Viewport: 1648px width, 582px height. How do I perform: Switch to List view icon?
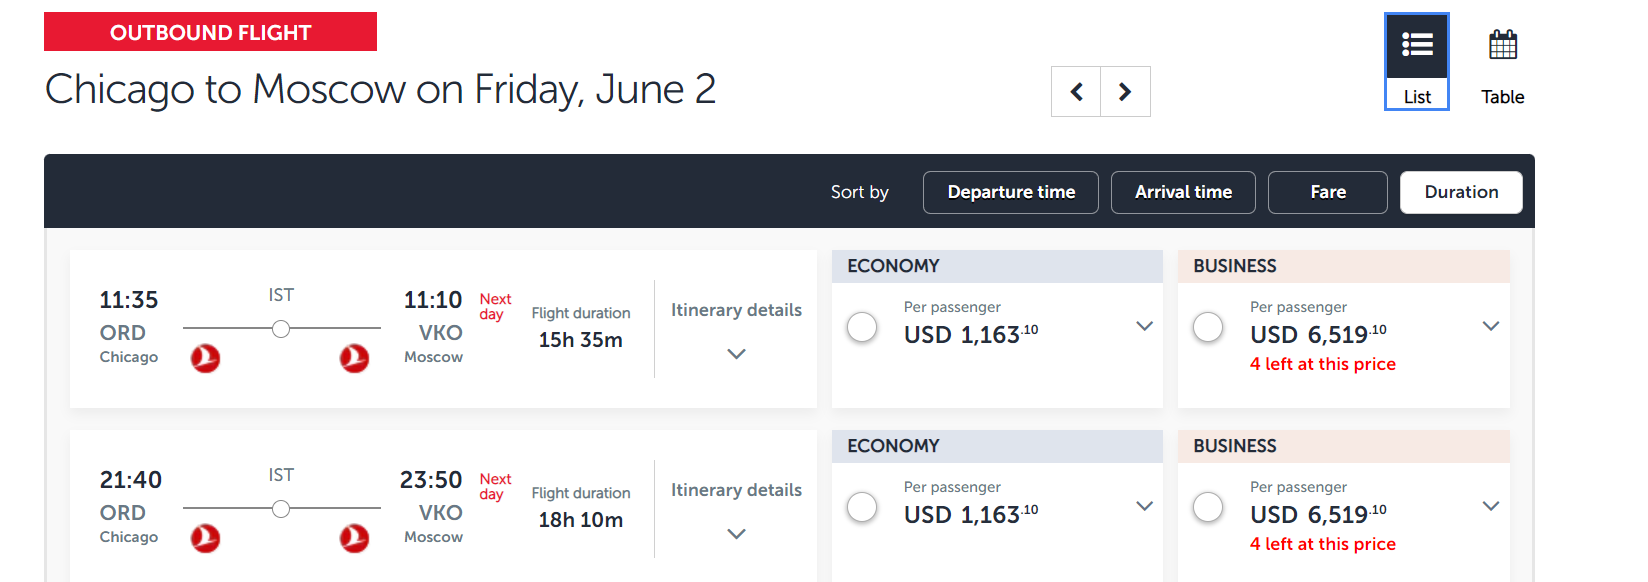click(x=1417, y=45)
